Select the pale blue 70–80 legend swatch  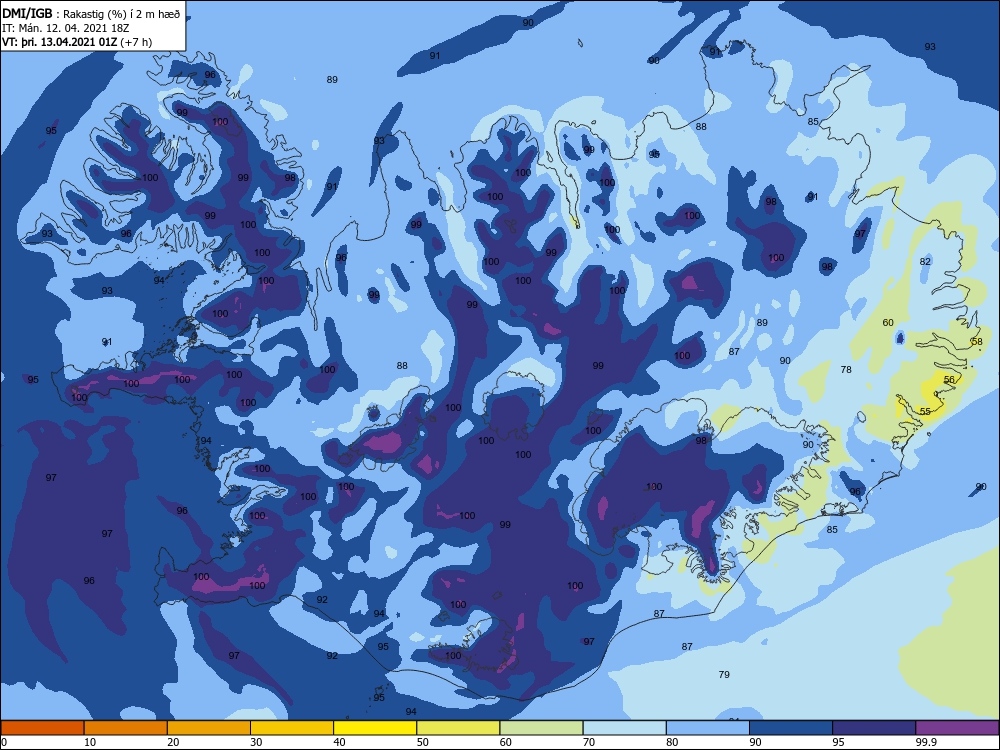624,728
